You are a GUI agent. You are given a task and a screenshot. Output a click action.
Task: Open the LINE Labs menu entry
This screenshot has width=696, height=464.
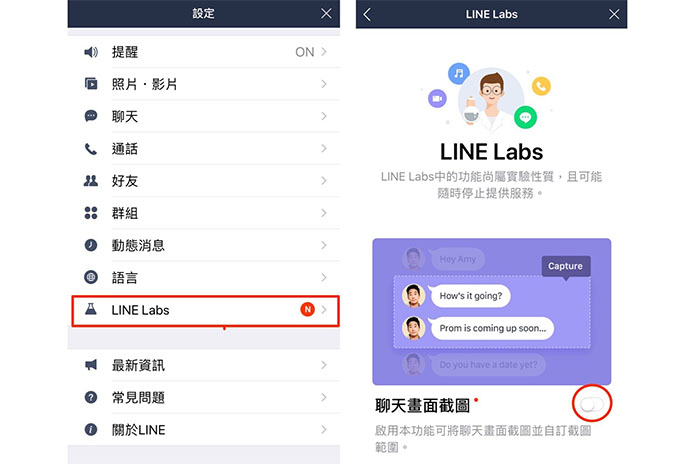click(x=206, y=311)
